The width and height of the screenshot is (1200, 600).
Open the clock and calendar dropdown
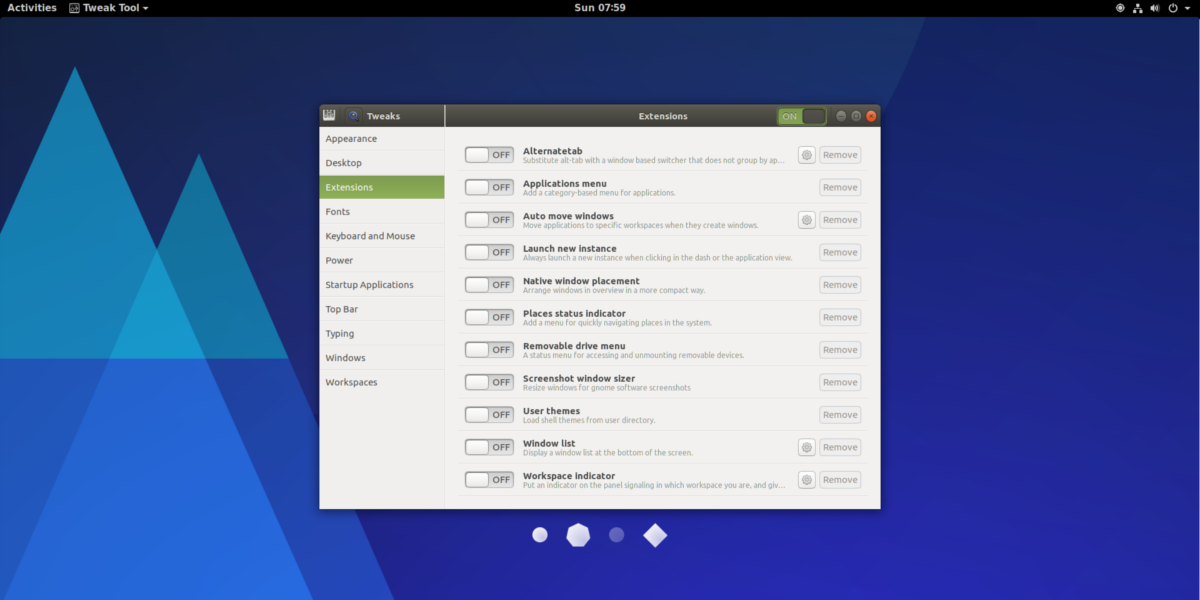(x=600, y=8)
